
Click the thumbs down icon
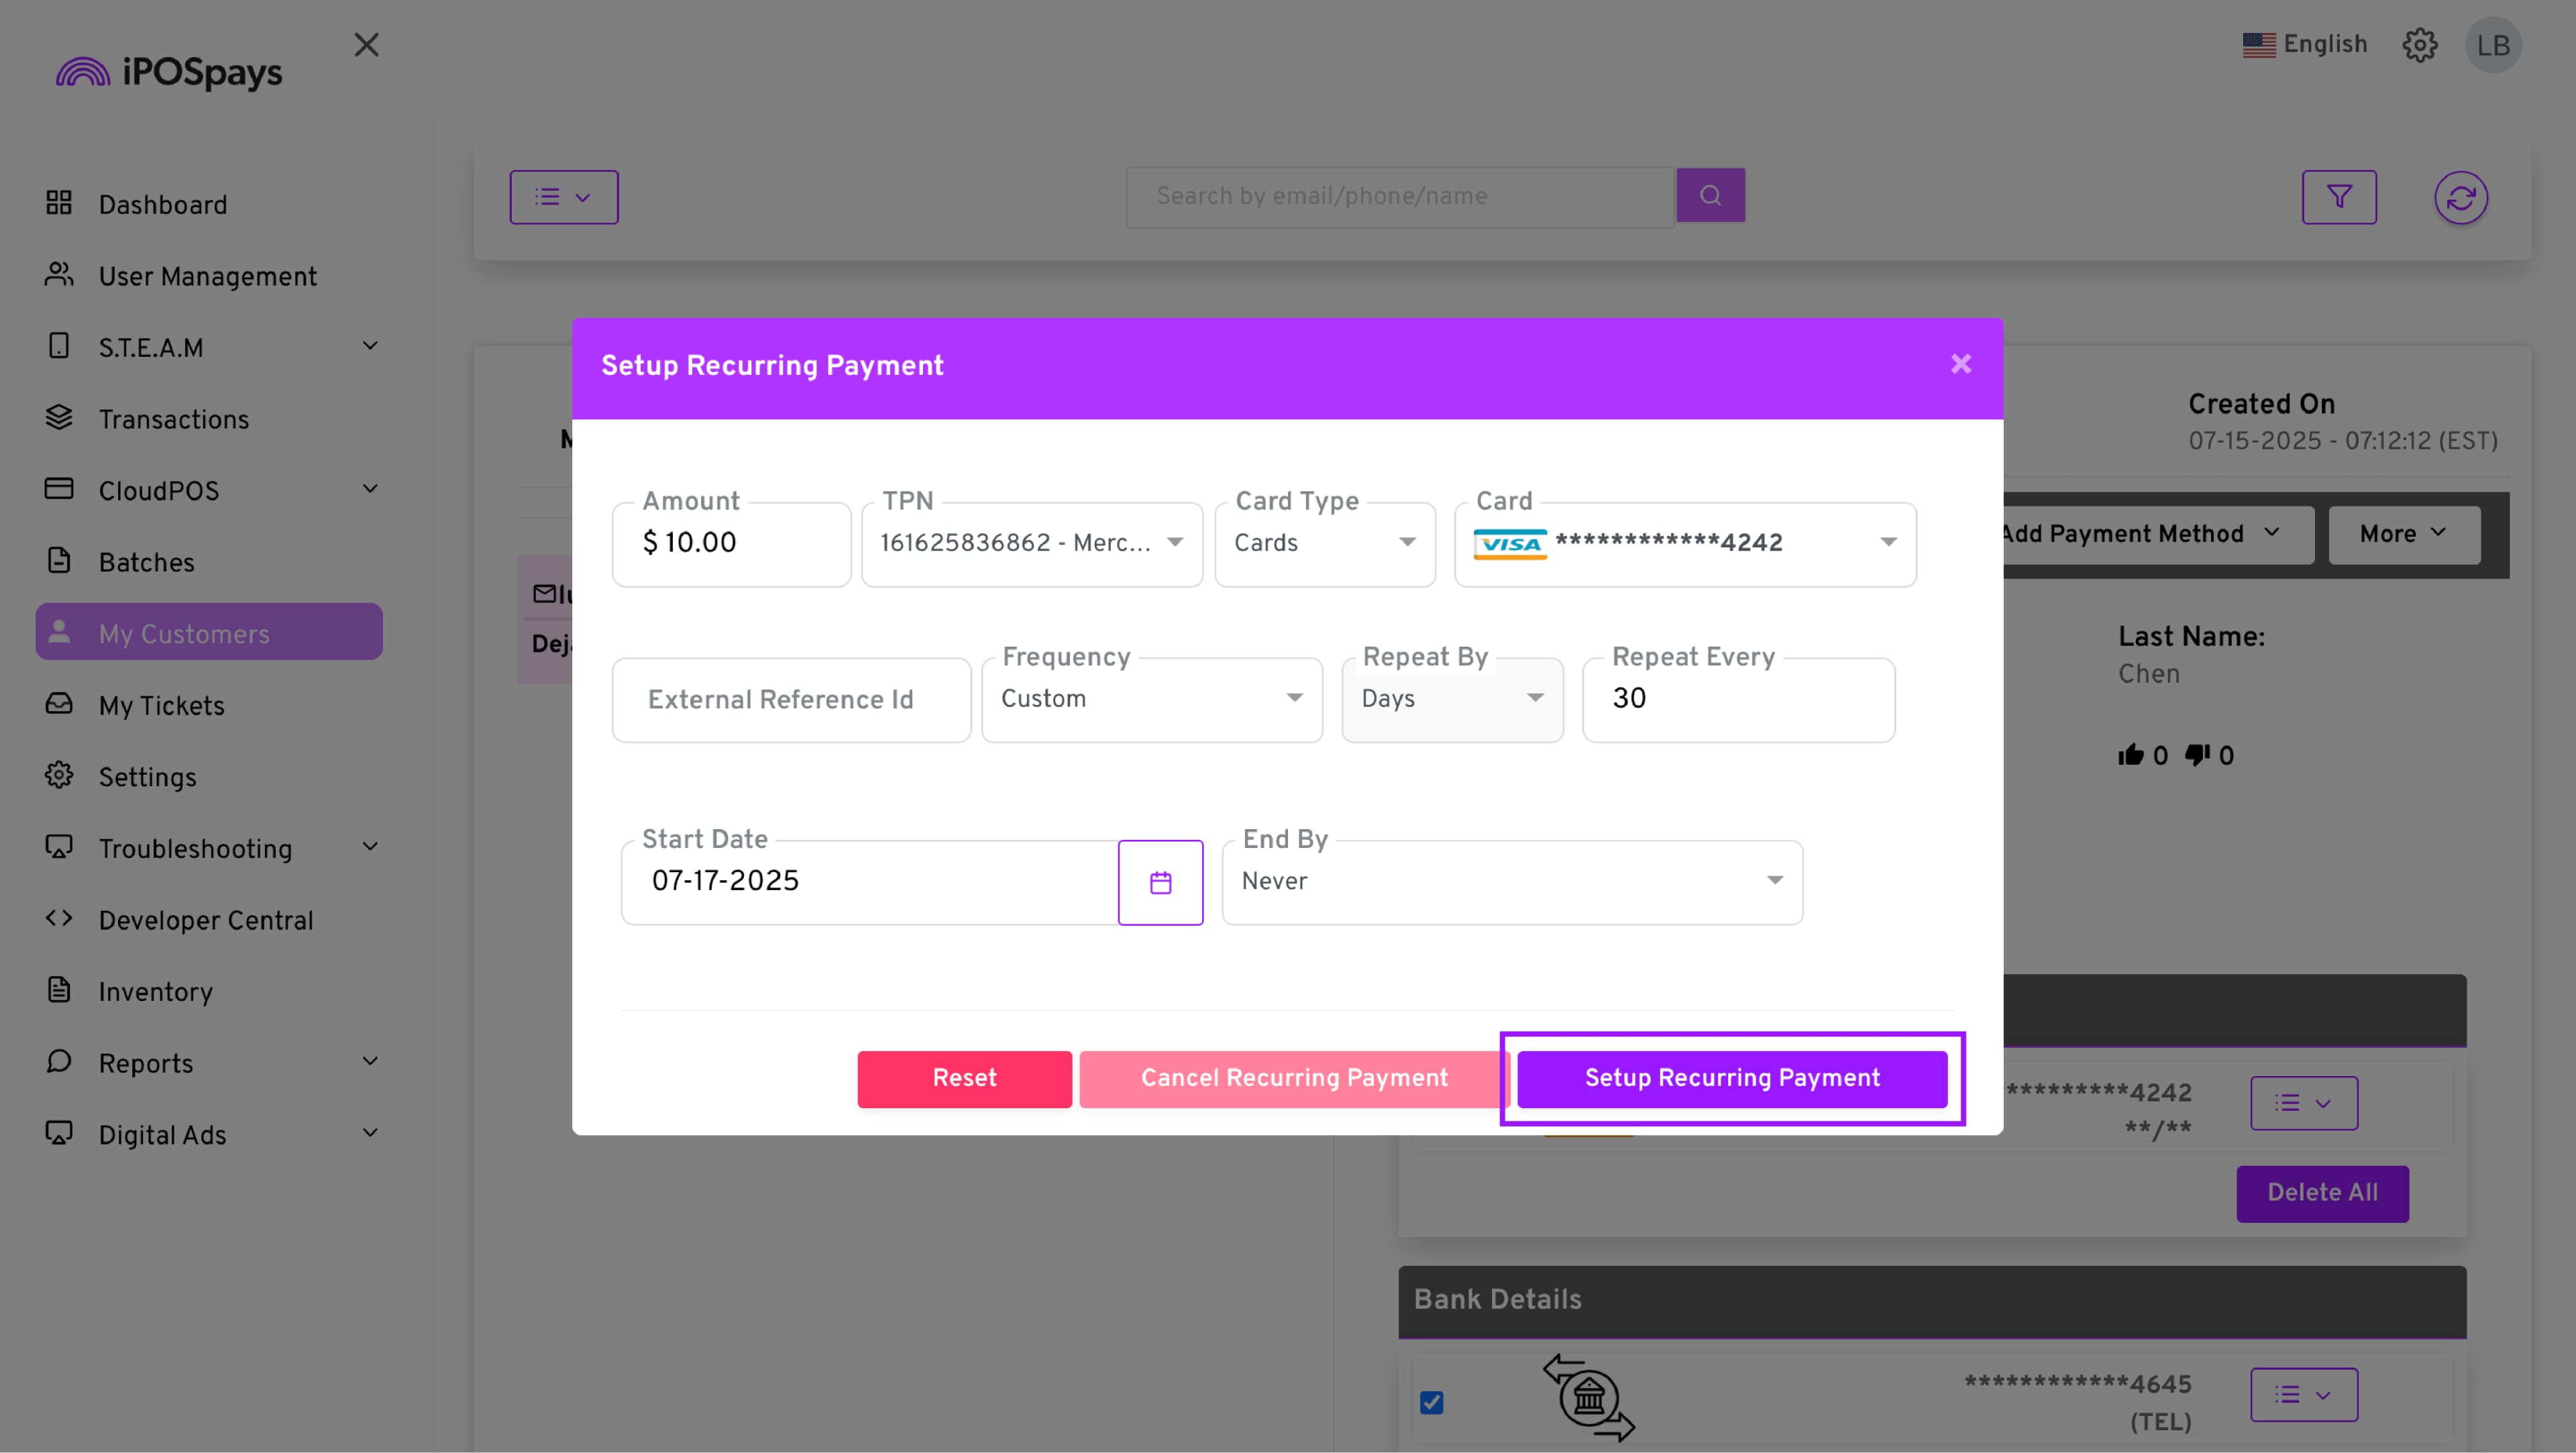(x=2197, y=755)
